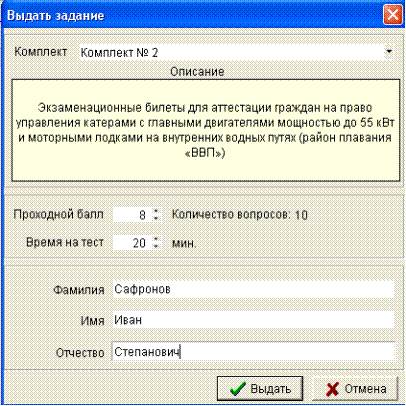The image size is (406, 406).
Task: Click the red cross icon on Отмена
Action: click(x=332, y=389)
